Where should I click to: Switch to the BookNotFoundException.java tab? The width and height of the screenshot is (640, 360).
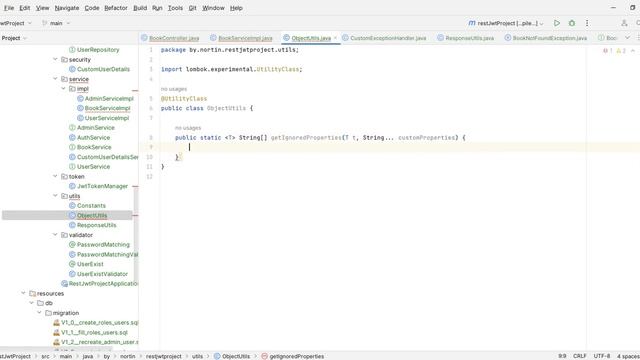[546, 38]
